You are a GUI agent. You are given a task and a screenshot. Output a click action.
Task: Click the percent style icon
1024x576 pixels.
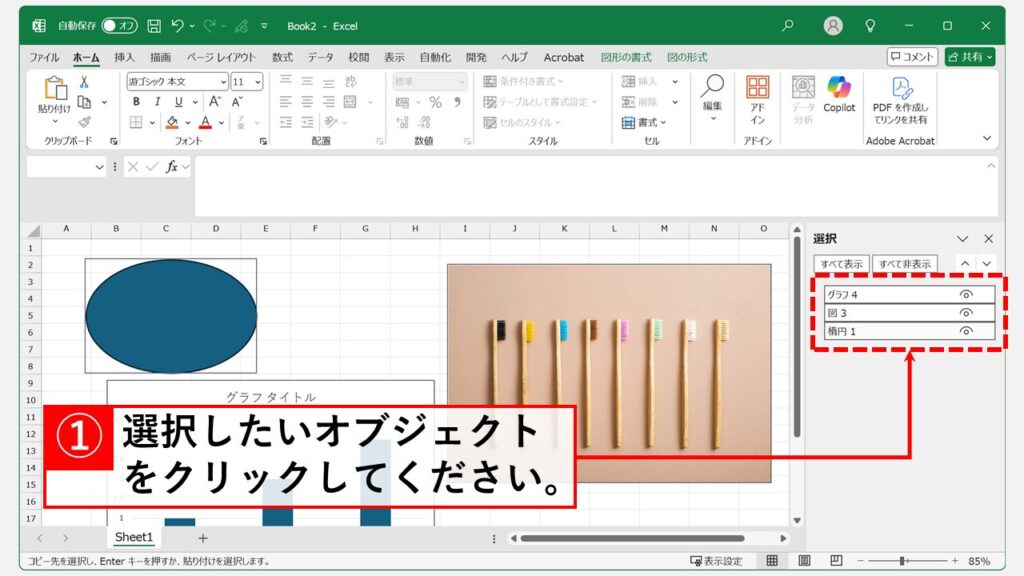coord(435,102)
